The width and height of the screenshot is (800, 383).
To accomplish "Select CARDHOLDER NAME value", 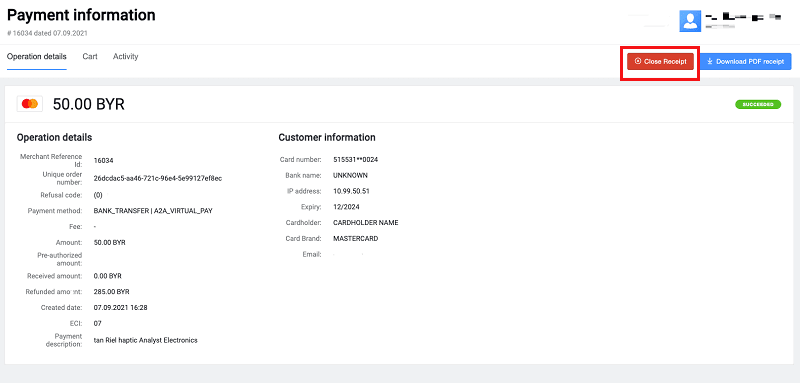I will click(x=366, y=223).
